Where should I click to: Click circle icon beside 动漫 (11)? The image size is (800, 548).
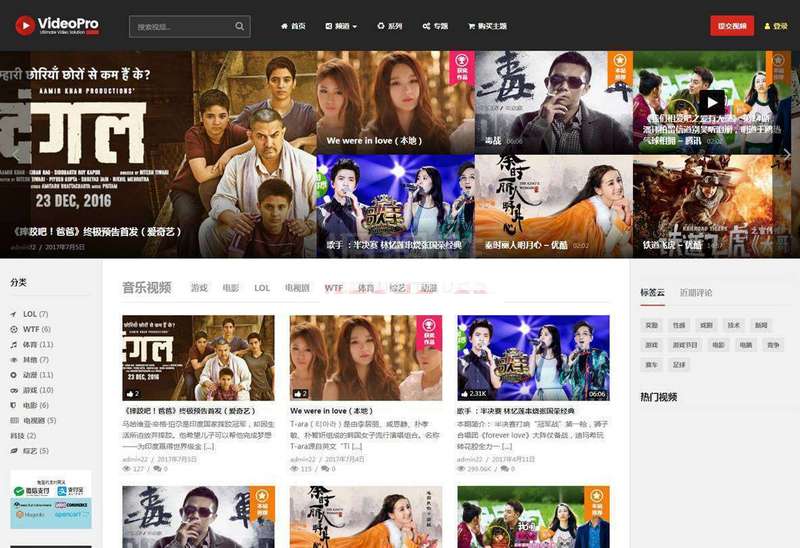pos(14,375)
